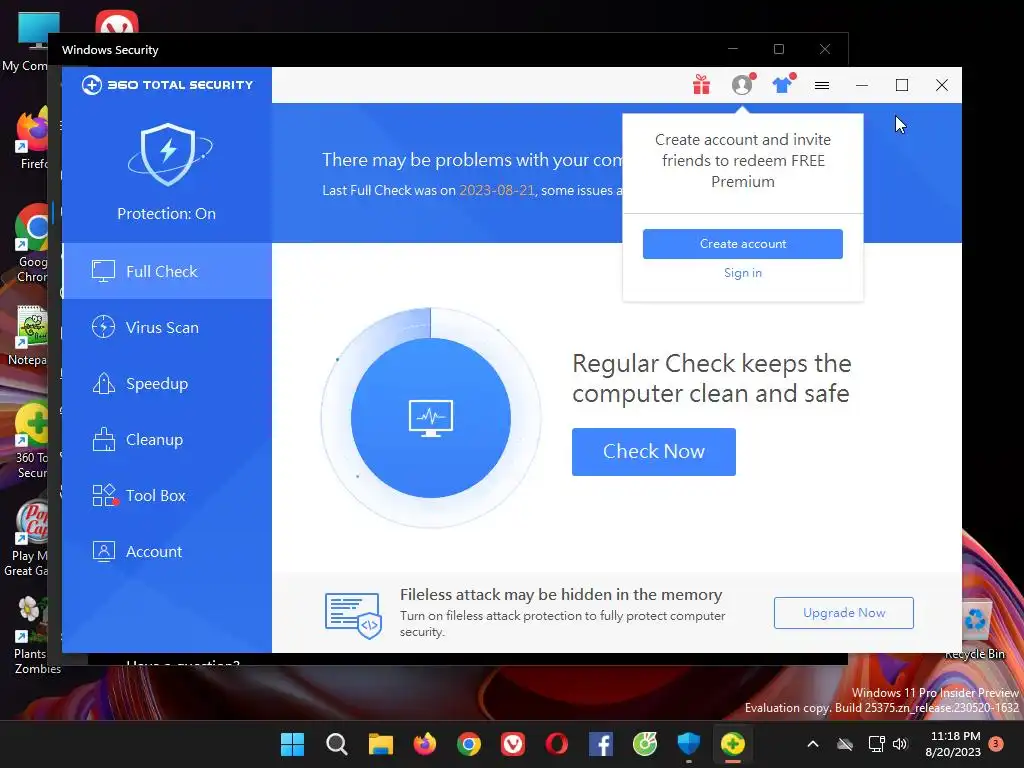Viewport: 1024px width, 768px height.
Task: Switch to the Speedup section
Action: click(167, 383)
